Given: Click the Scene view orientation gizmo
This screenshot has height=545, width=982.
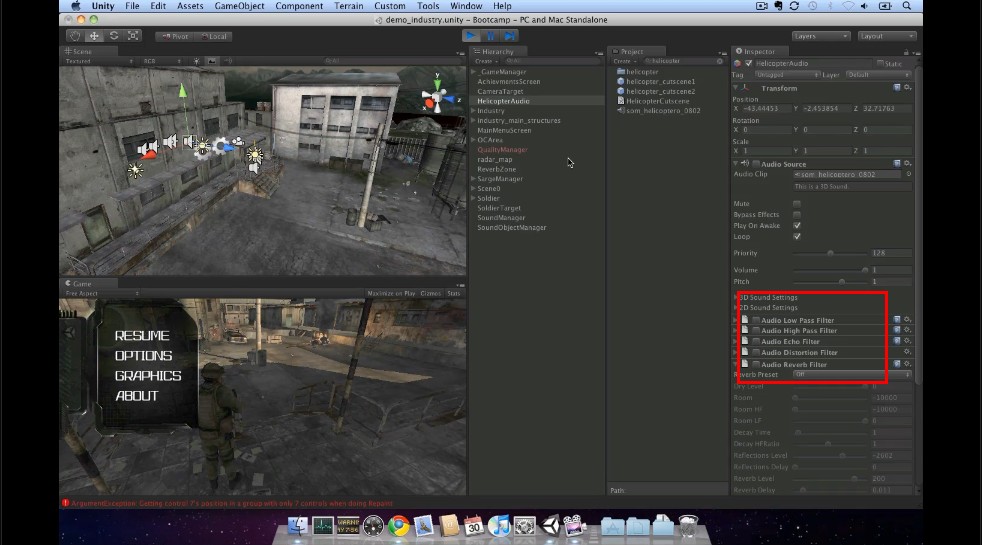Looking at the screenshot, I should click(x=437, y=97).
